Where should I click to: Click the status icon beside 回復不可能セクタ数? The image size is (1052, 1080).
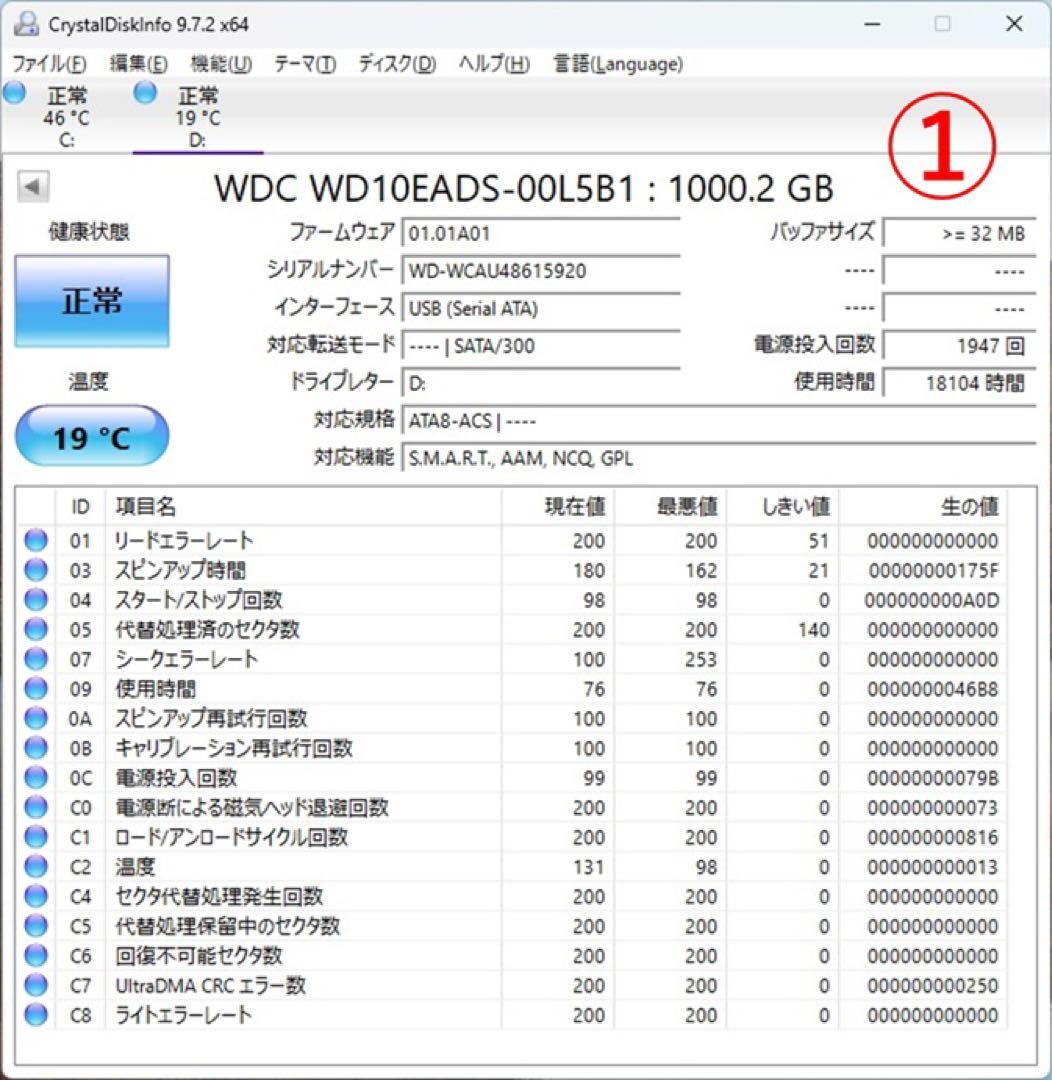[35, 956]
